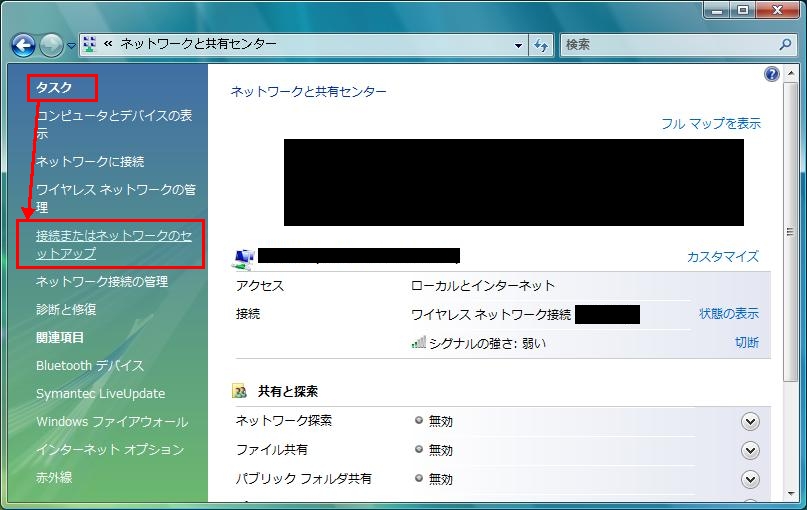Viewport: 807px width, 510px height.
Task: Click the Forward navigation arrow button
Action: 51,45
